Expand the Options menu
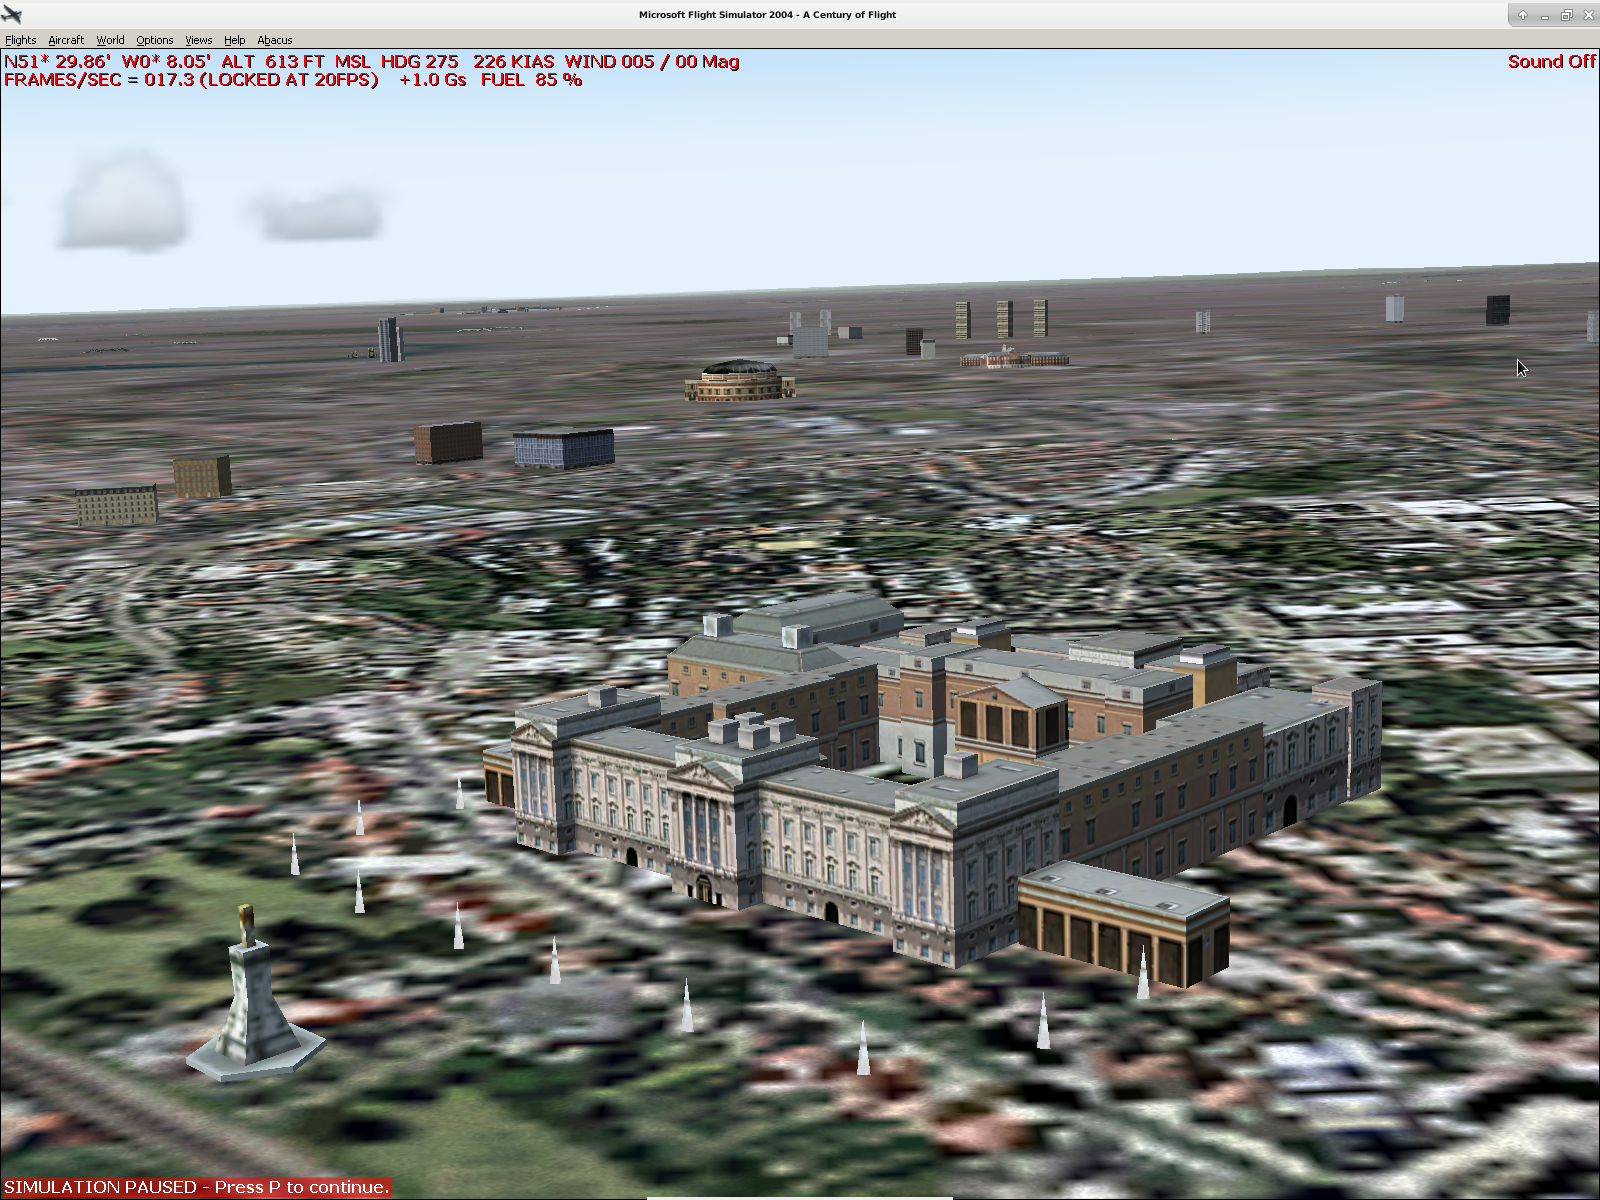The image size is (1600, 1200). pyautogui.click(x=155, y=40)
